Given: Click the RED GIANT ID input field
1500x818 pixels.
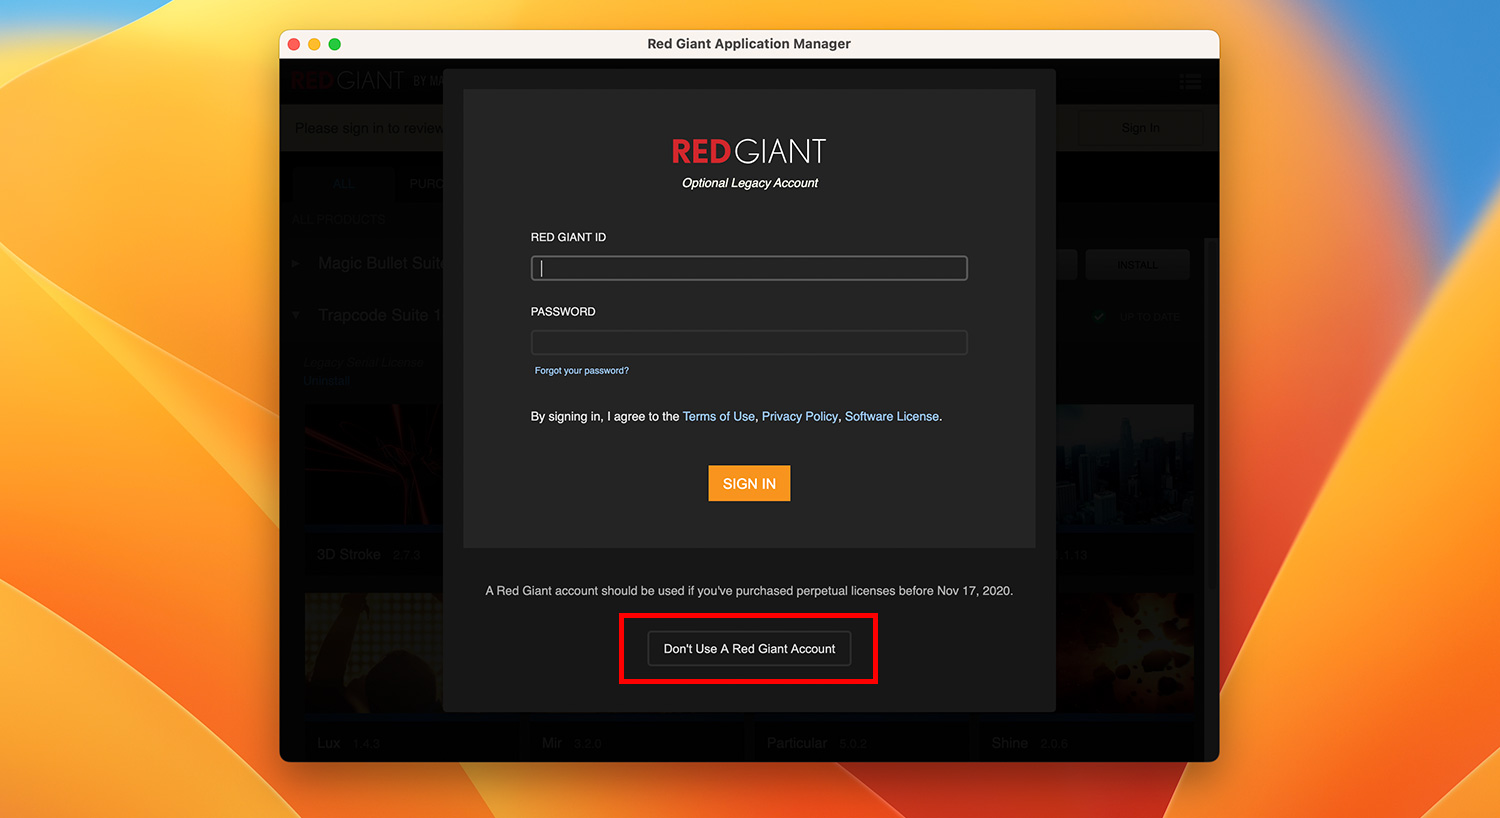Looking at the screenshot, I should [748, 268].
